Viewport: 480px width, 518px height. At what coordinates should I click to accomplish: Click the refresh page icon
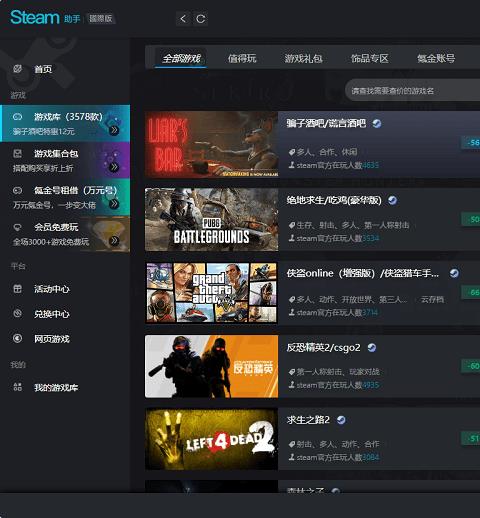(x=200, y=19)
